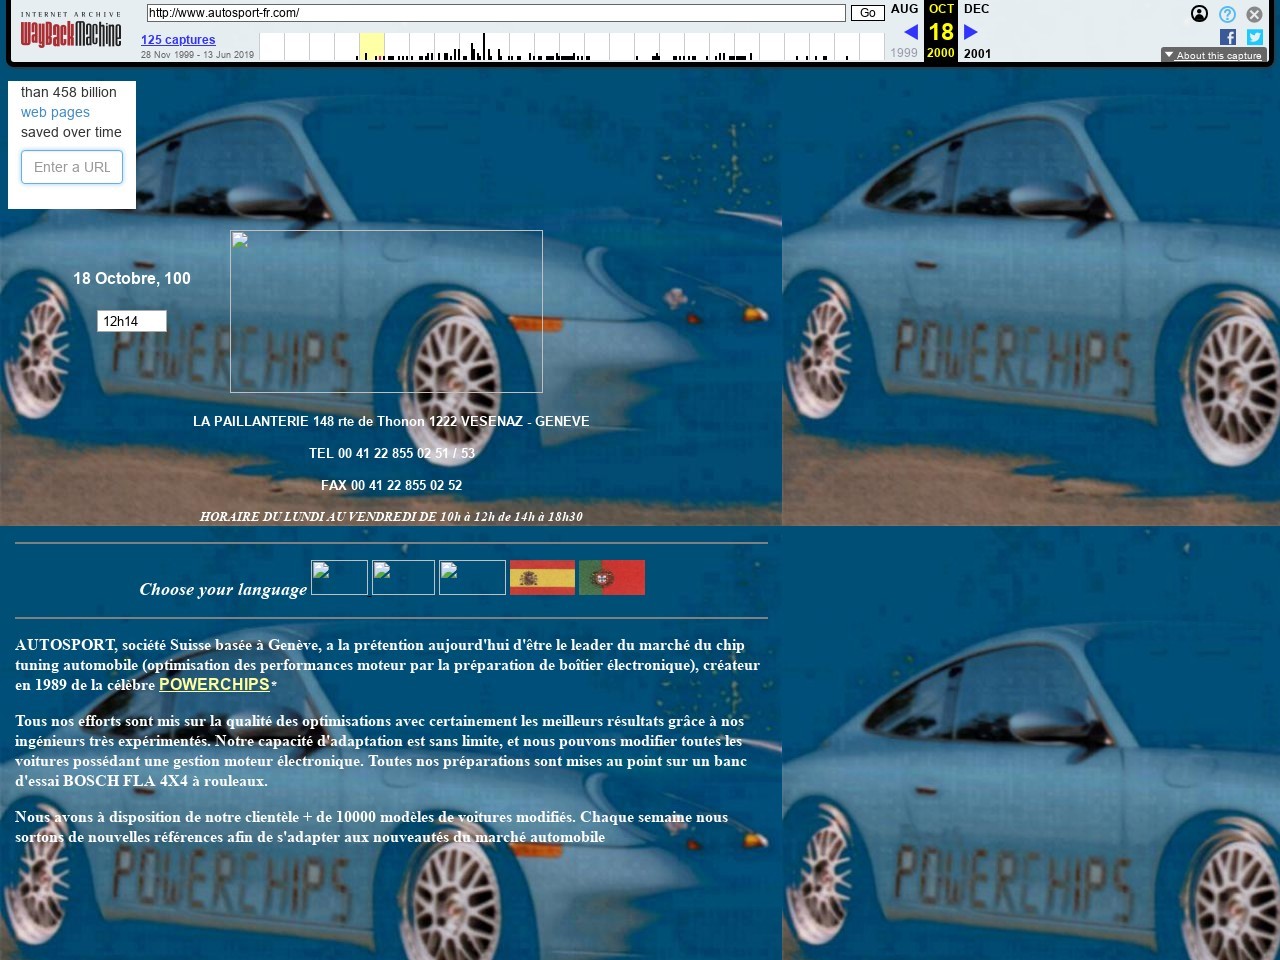Share capture on Facebook
1280x960 pixels.
[x=1228, y=37]
